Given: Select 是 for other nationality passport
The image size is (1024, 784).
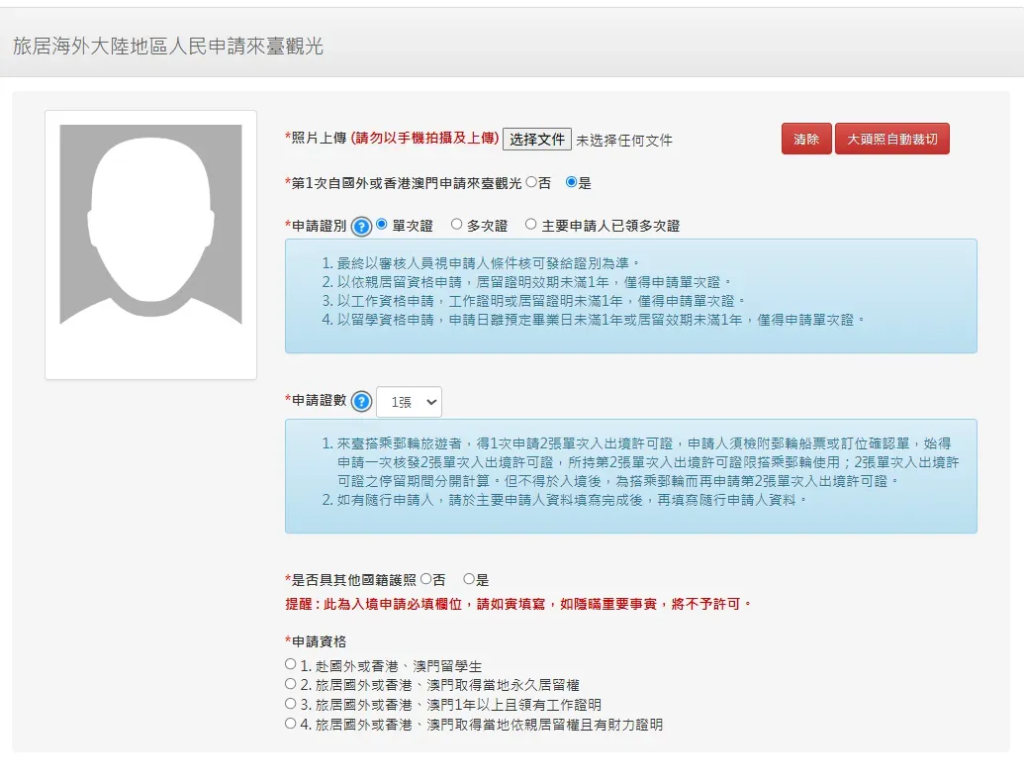Looking at the screenshot, I should (469, 579).
